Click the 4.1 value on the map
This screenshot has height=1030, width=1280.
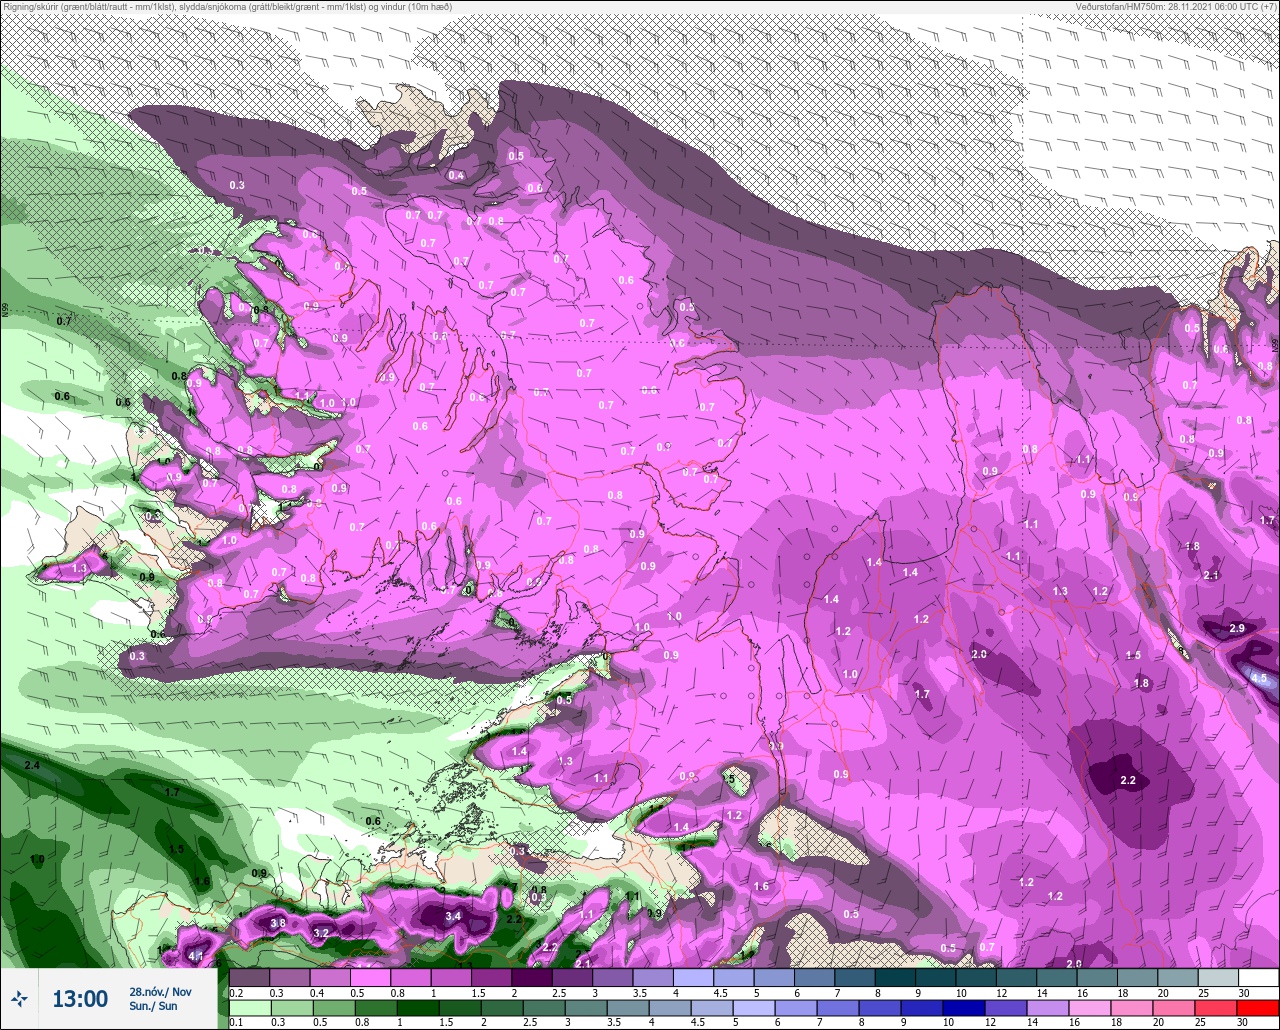(196, 957)
